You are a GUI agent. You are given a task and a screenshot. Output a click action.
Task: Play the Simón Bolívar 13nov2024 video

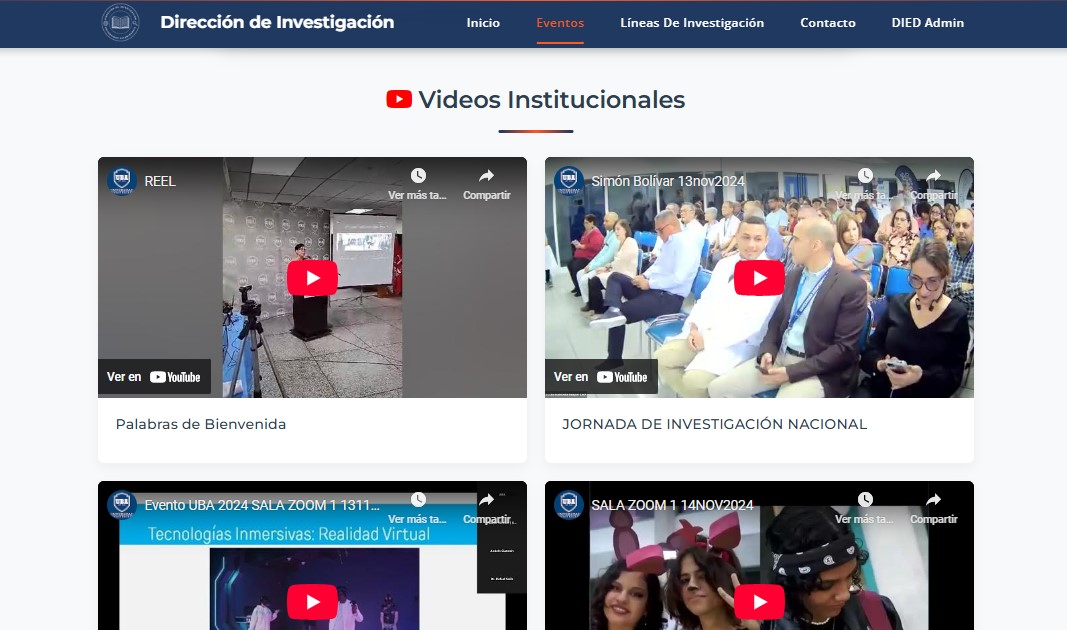(x=759, y=278)
